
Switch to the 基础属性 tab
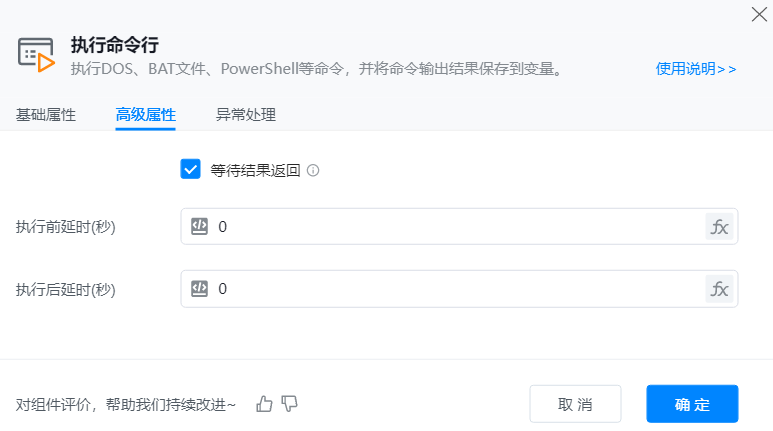46,114
